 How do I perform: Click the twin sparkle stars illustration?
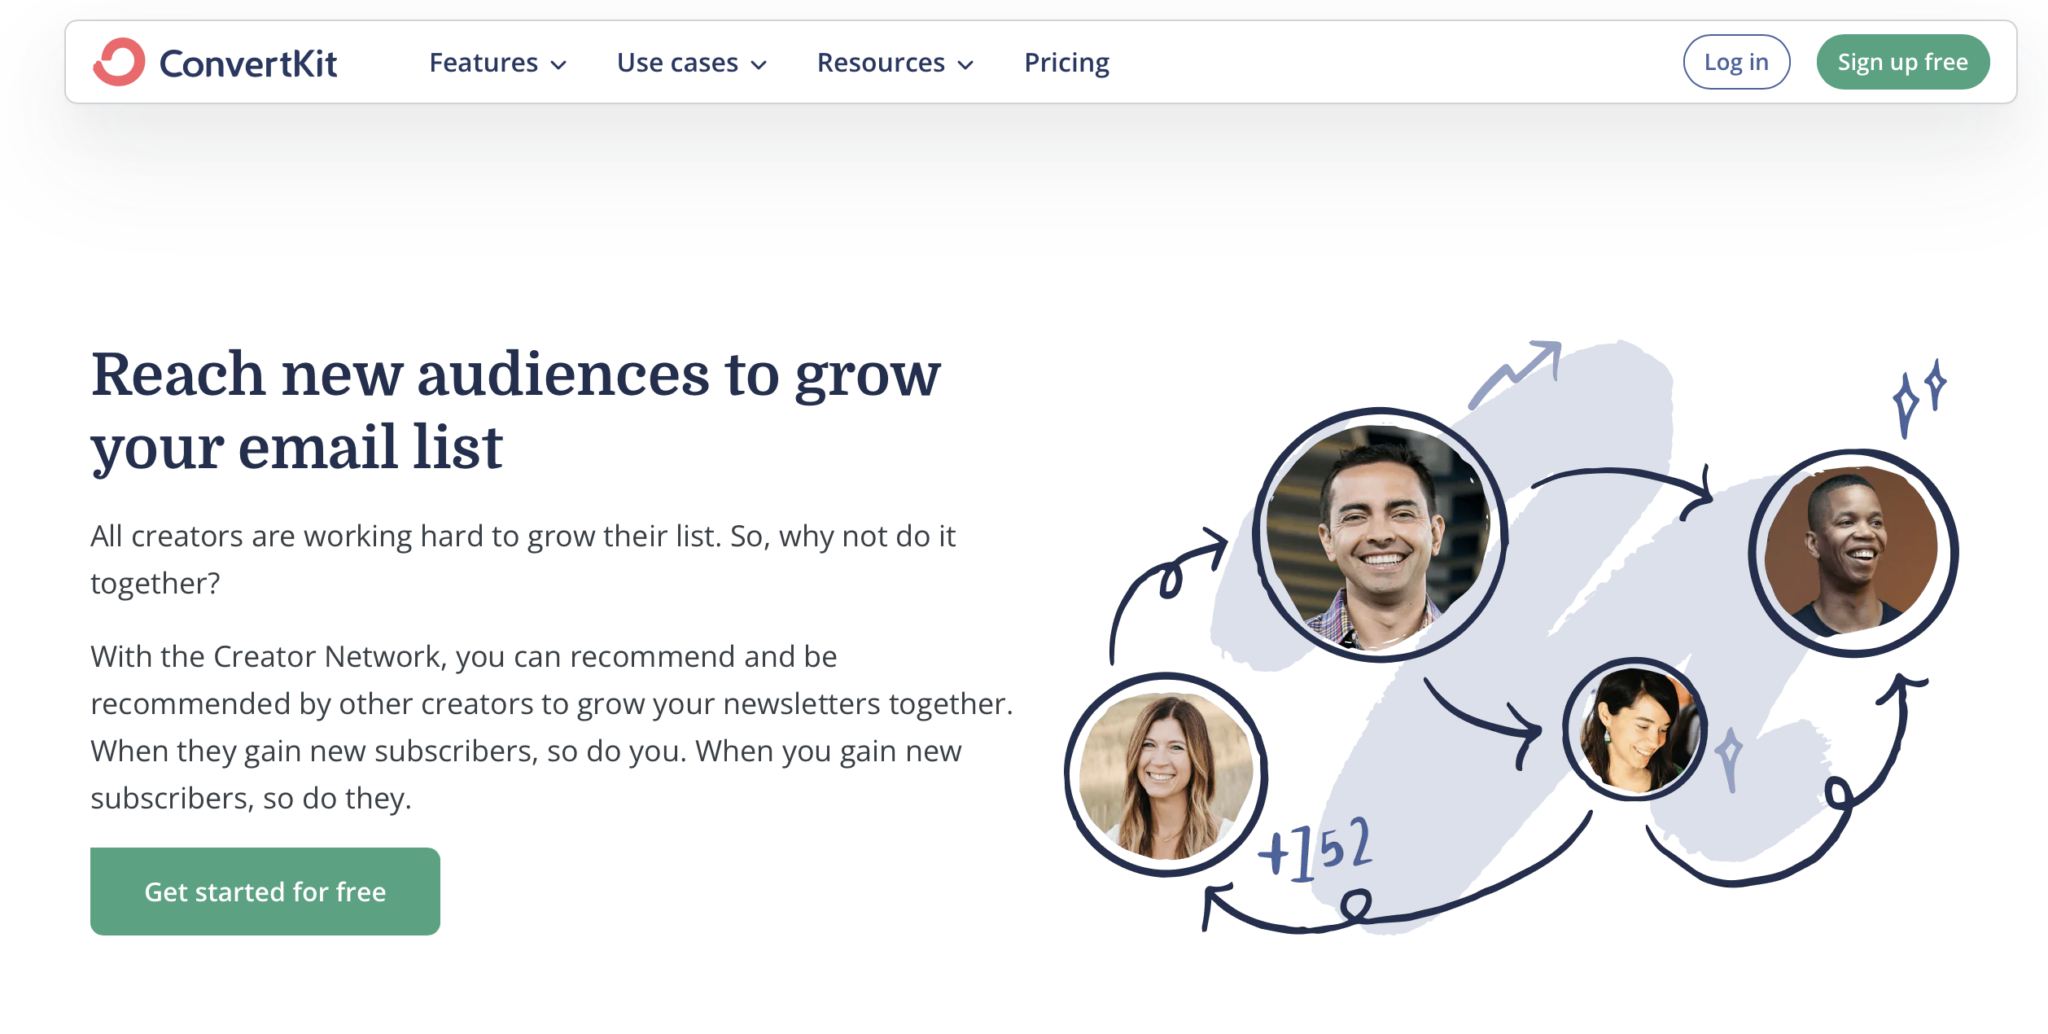click(x=1918, y=396)
